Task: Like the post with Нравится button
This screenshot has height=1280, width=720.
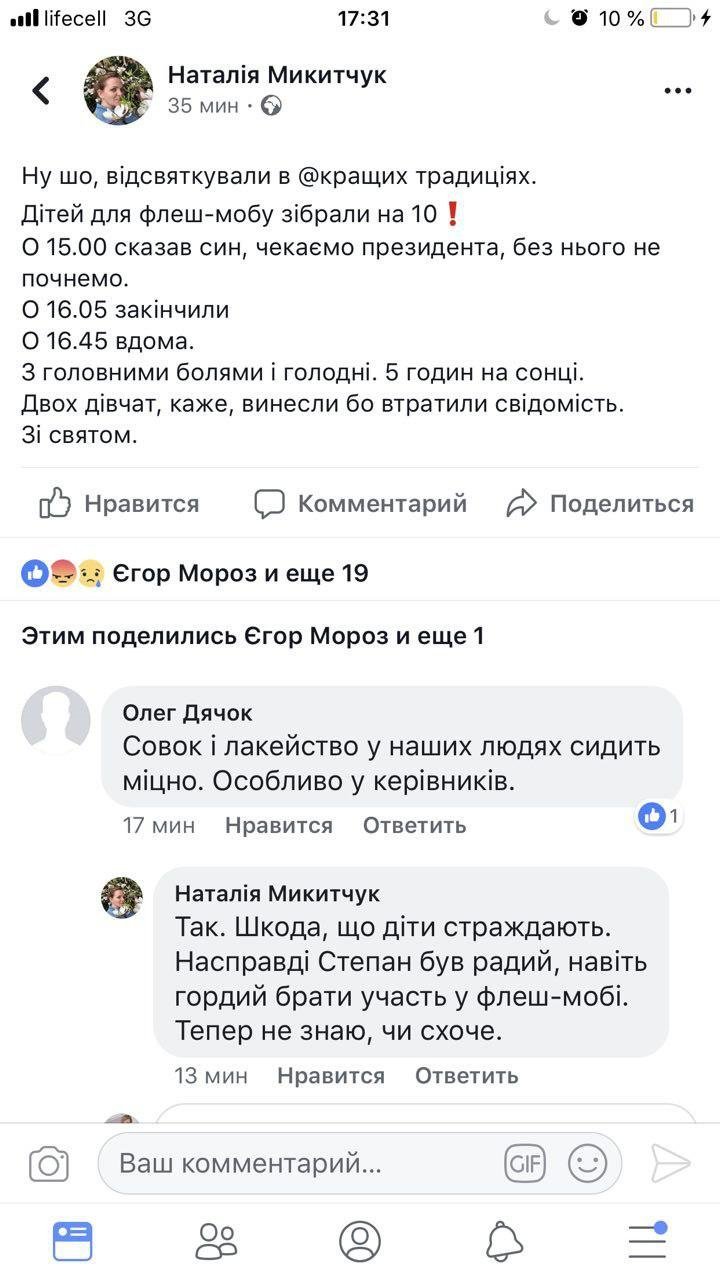Action: click(x=118, y=503)
